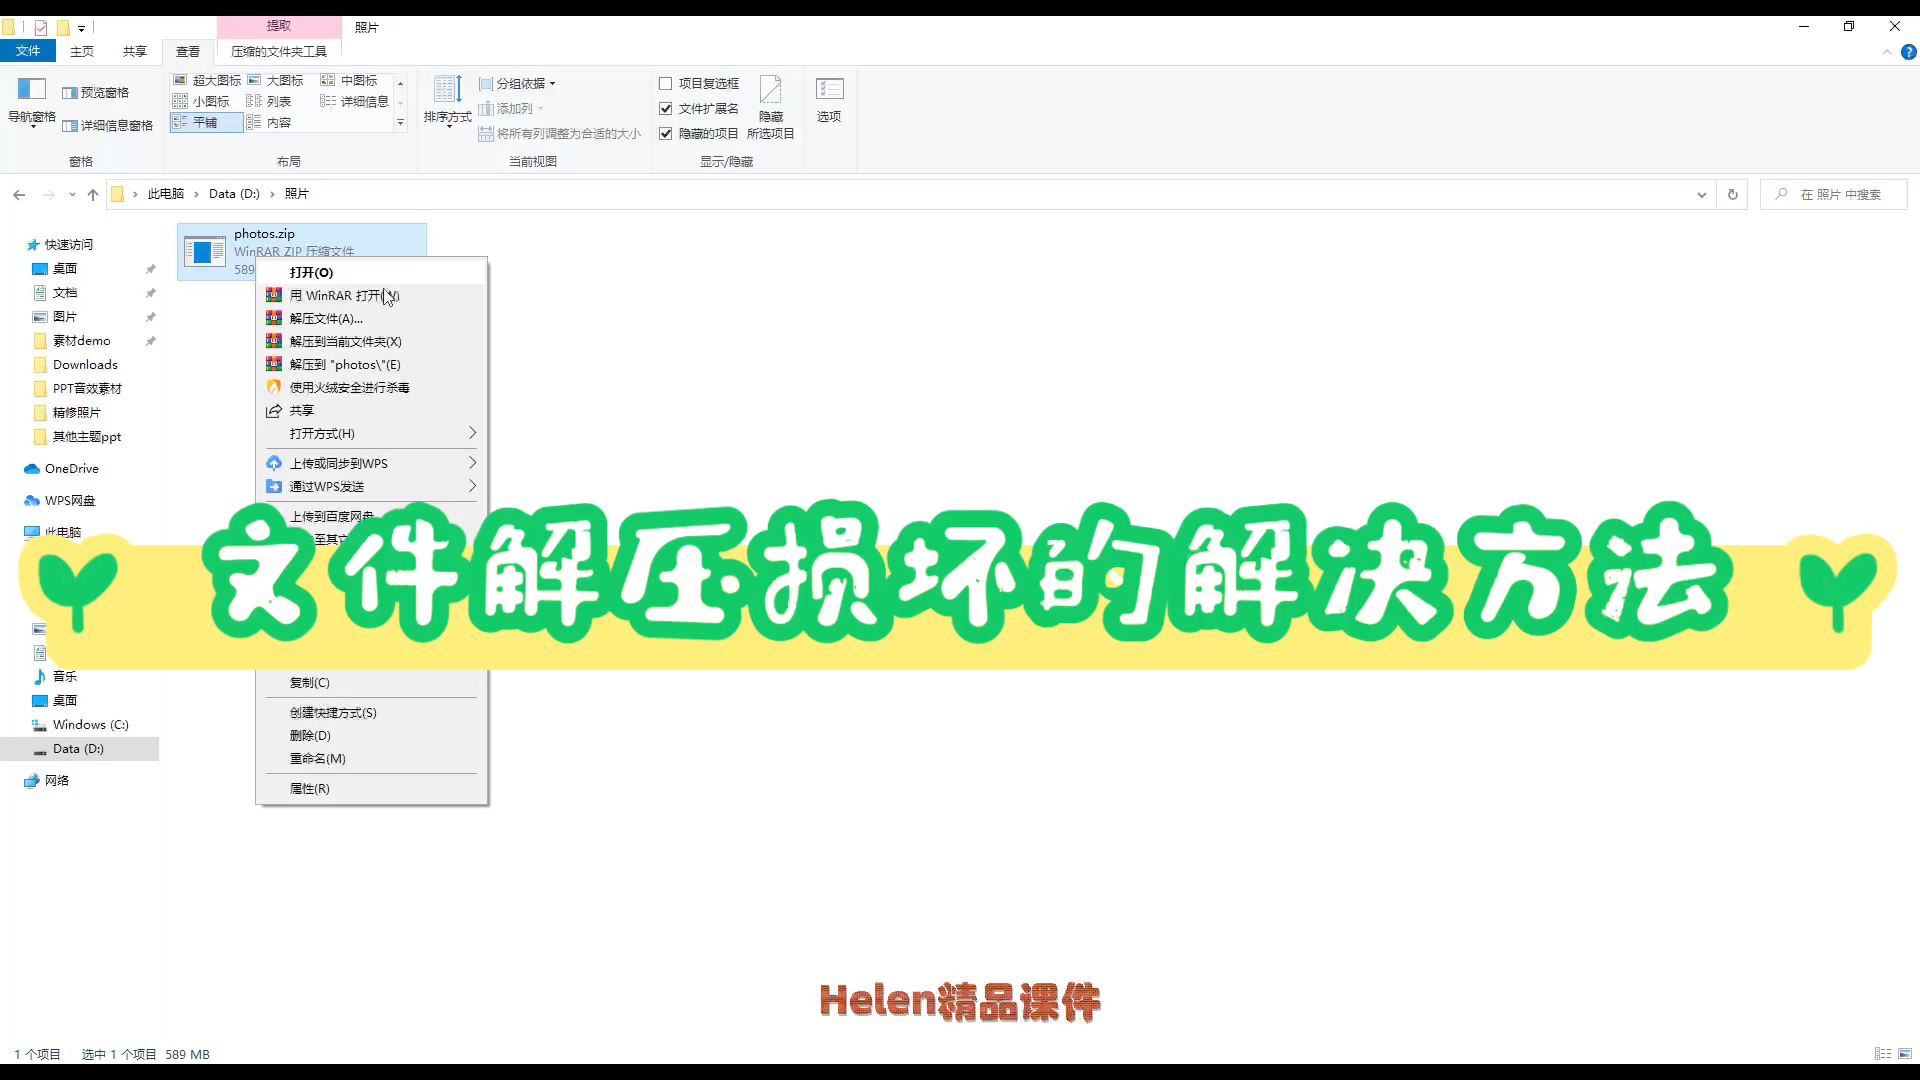Click 删除(D) button in context menu
The width and height of the screenshot is (1920, 1080).
coord(309,735)
